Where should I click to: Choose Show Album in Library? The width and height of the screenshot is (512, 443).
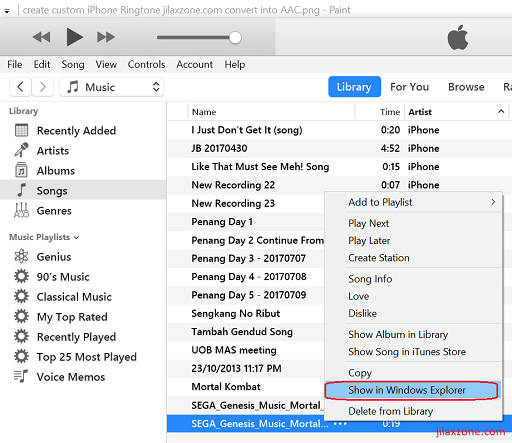point(413,335)
